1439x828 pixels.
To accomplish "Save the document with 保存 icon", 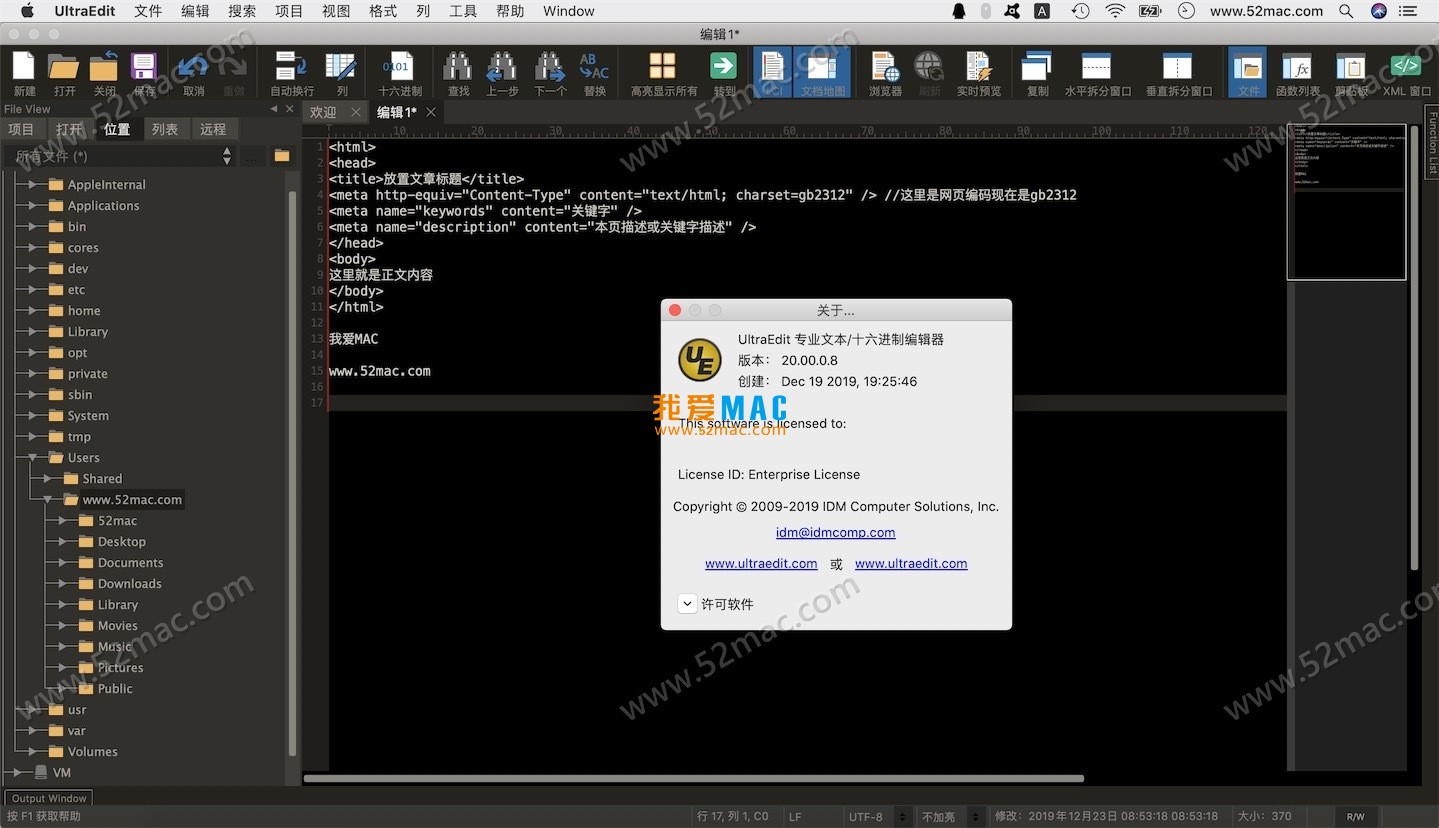I will point(144,72).
